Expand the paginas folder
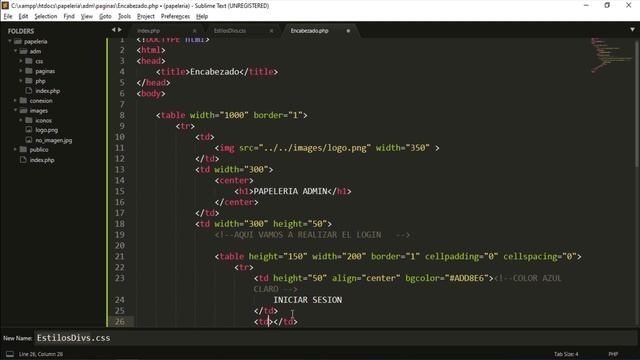This screenshot has height=360, width=640. coord(21,71)
